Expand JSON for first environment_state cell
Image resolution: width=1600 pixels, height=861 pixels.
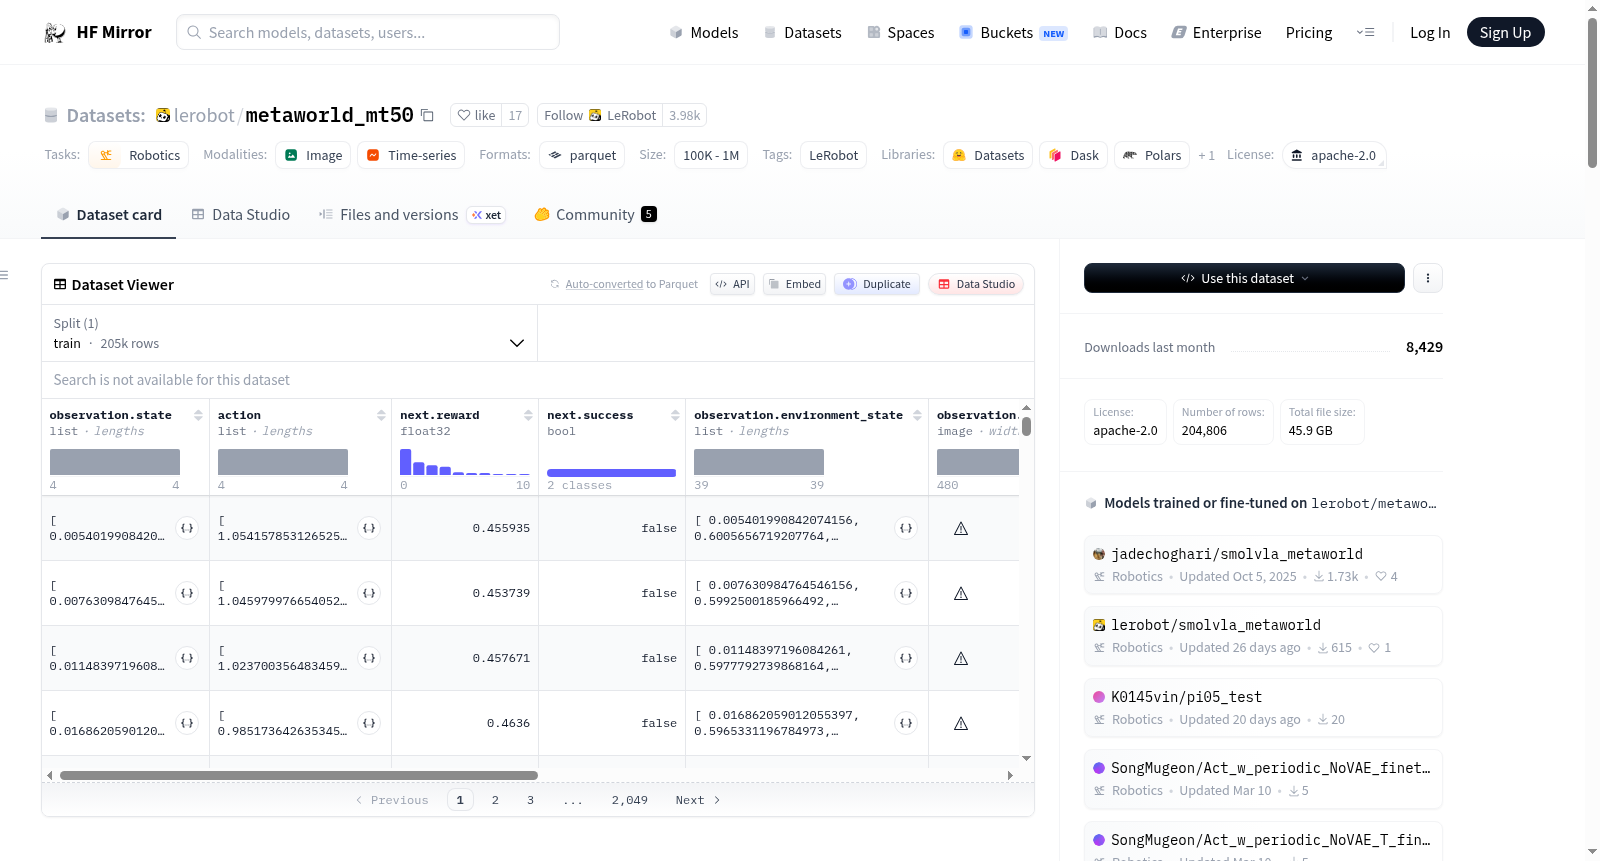[x=906, y=528]
